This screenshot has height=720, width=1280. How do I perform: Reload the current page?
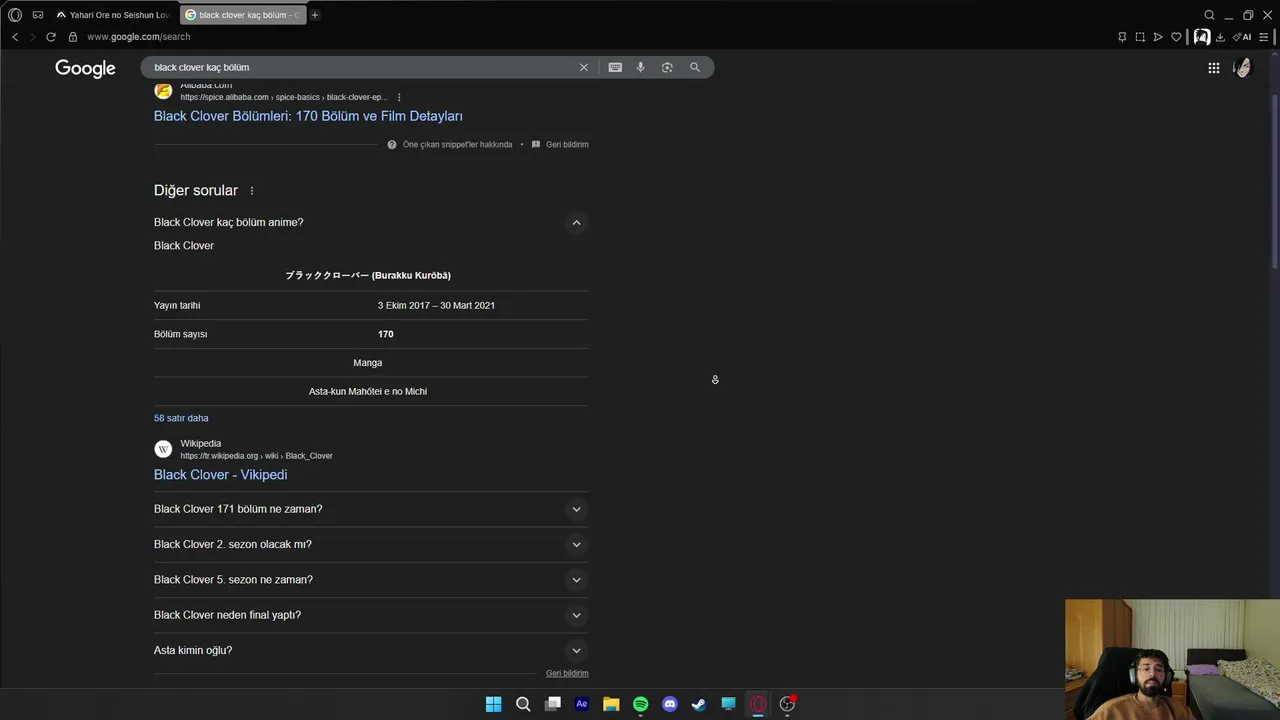tap(51, 37)
